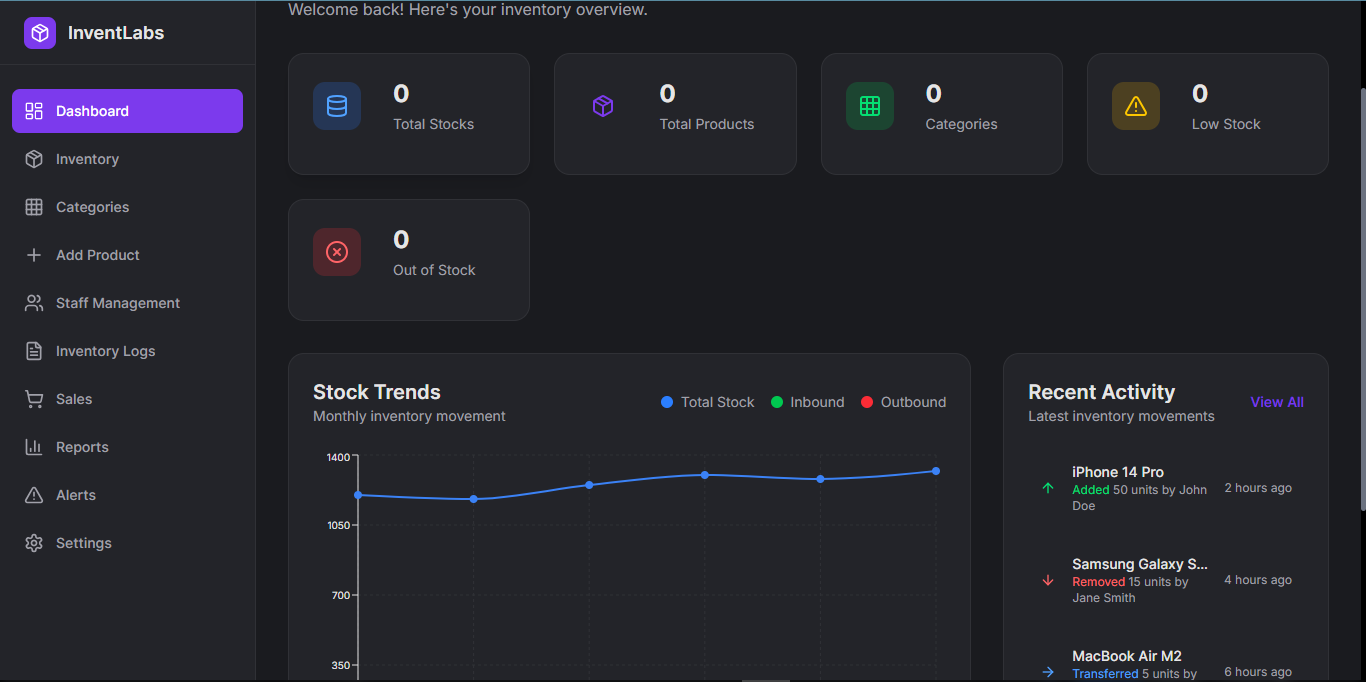Click the last data point on Stock Trends line

click(936, 471)
